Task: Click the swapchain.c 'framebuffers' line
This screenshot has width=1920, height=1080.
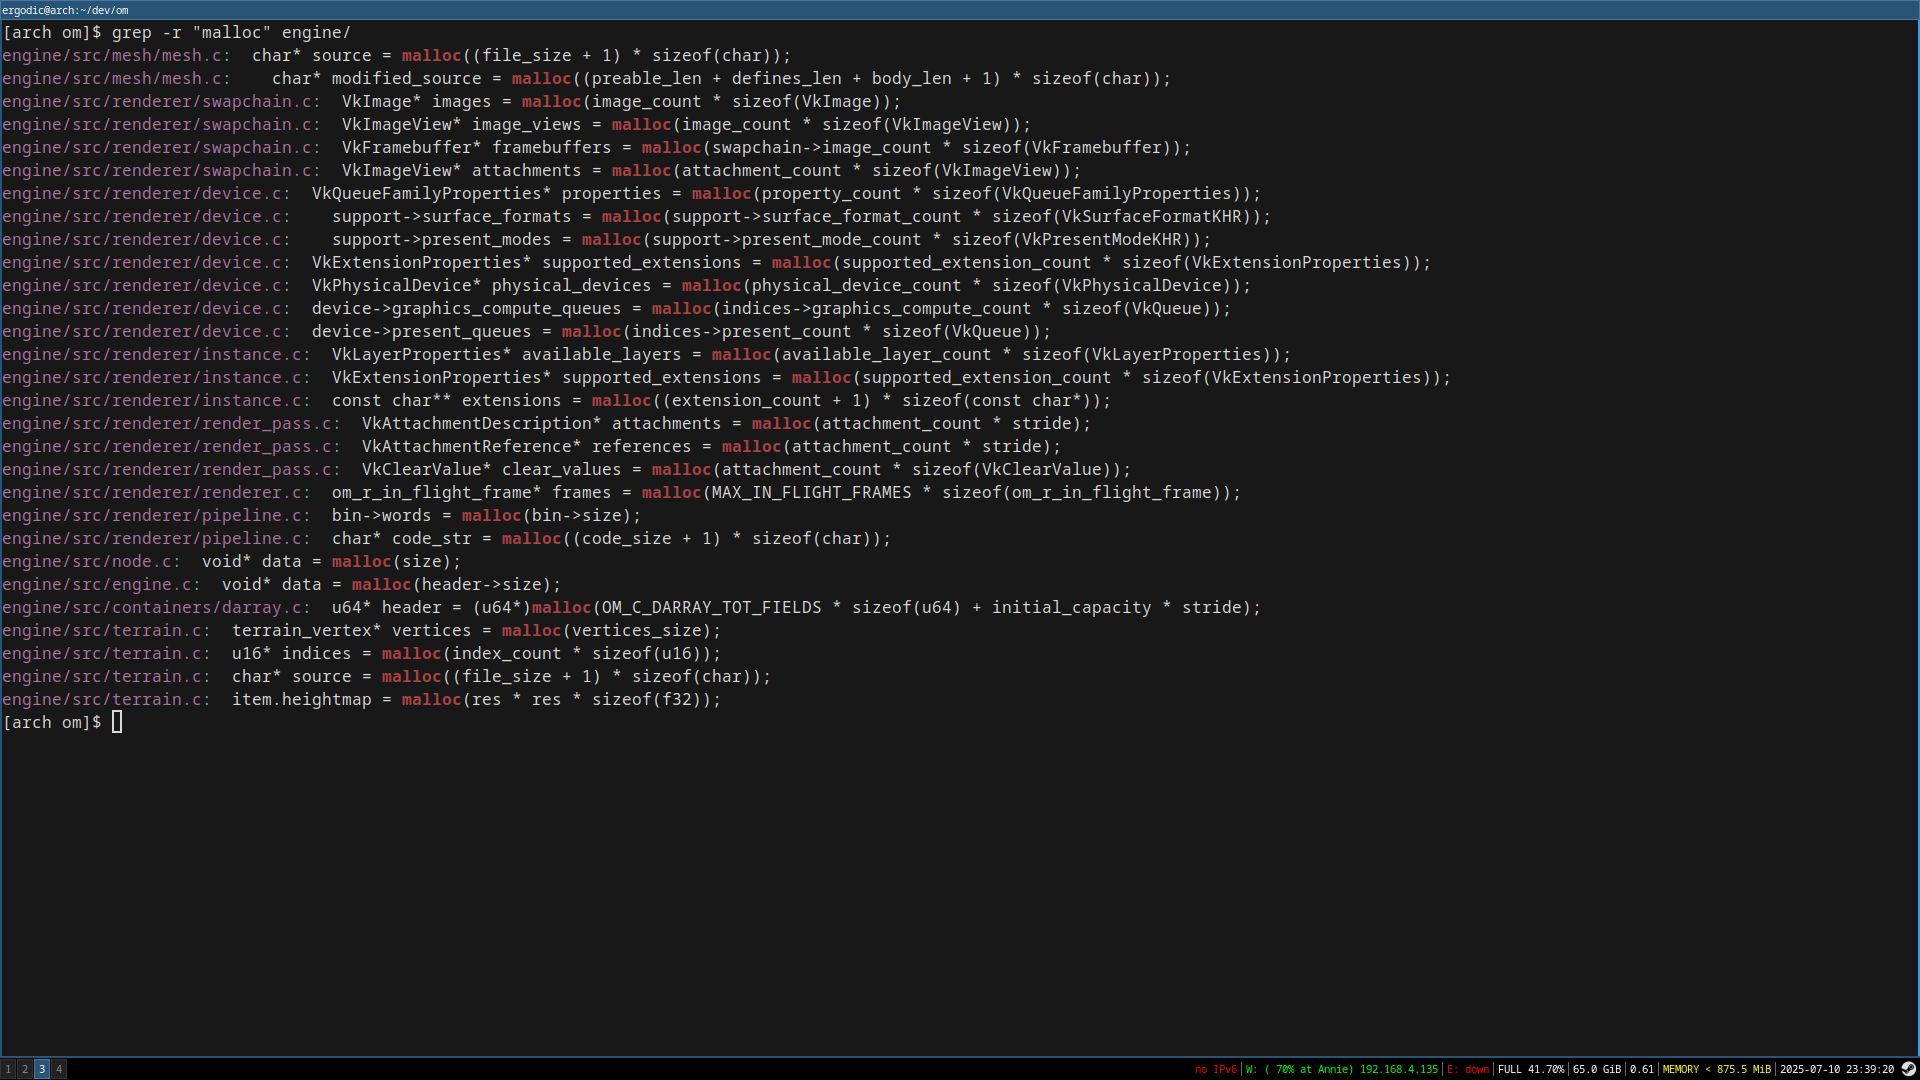Action: click(596, 148)
